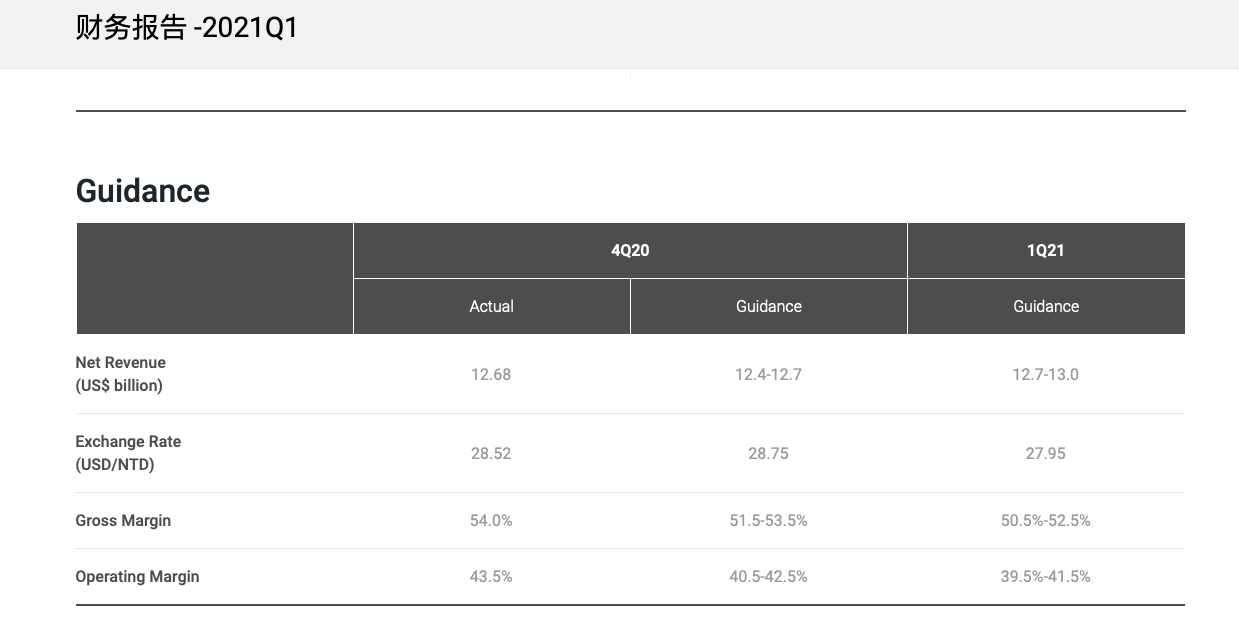This screenshot has height=638, width=1239.
Task: Click the Guidance header under 1Q21
Action: pyautogui.click(x=1045, y=306)
